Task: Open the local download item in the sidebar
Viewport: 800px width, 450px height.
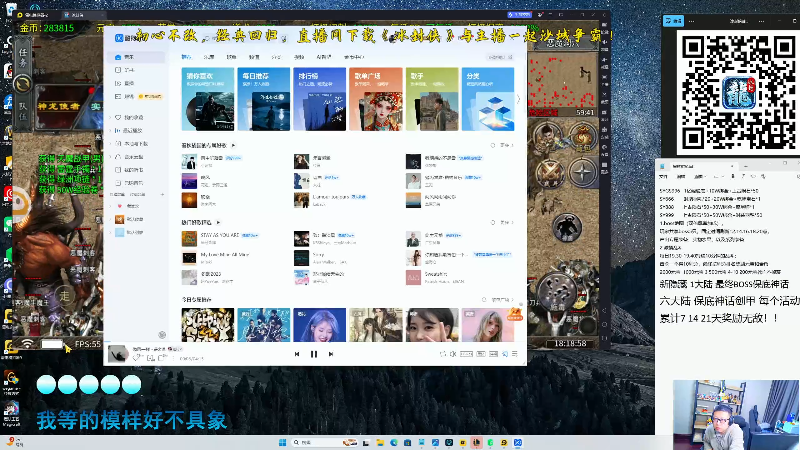Action: click(132, 144)
